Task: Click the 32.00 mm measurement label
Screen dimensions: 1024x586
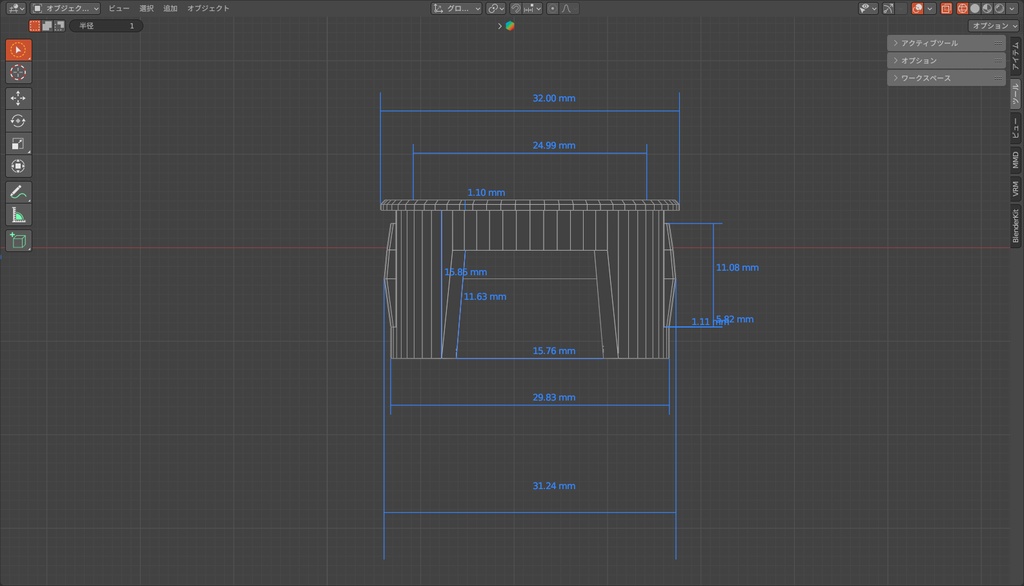Action: (554, 99)
